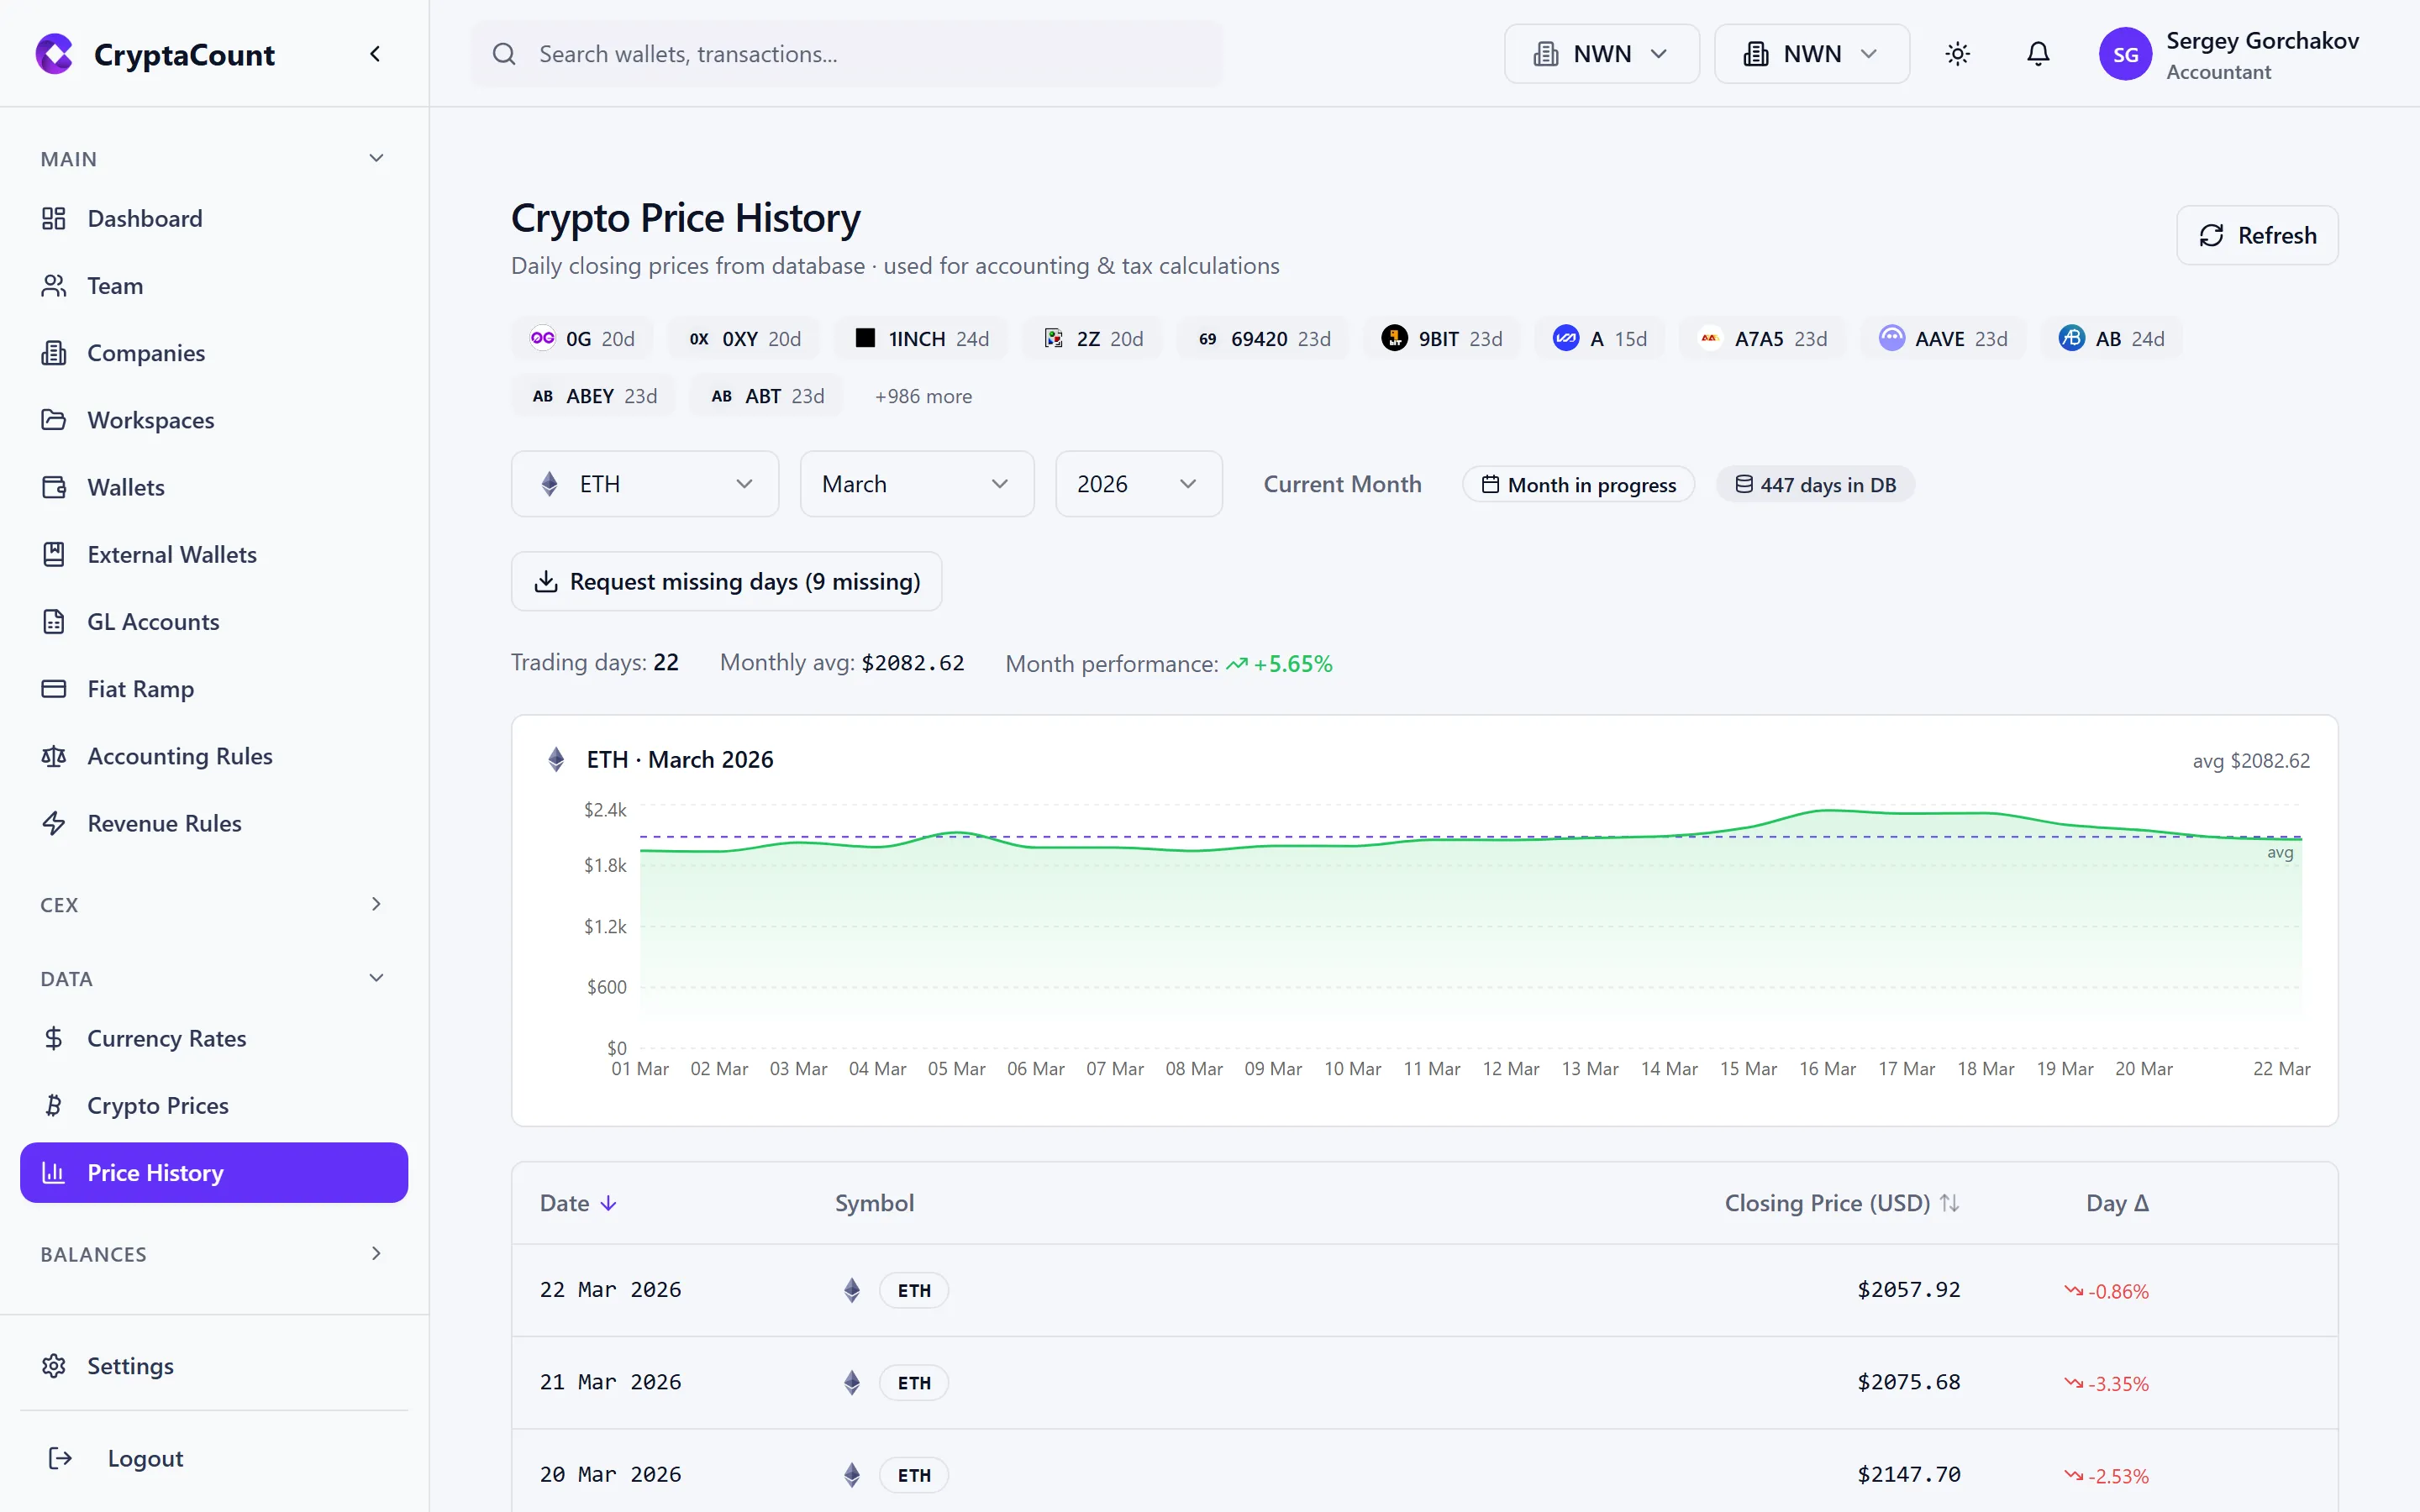Collapse the sidebar with the arrow icon
This screenshot has height=1512, width=2420.
click(376, 53)
